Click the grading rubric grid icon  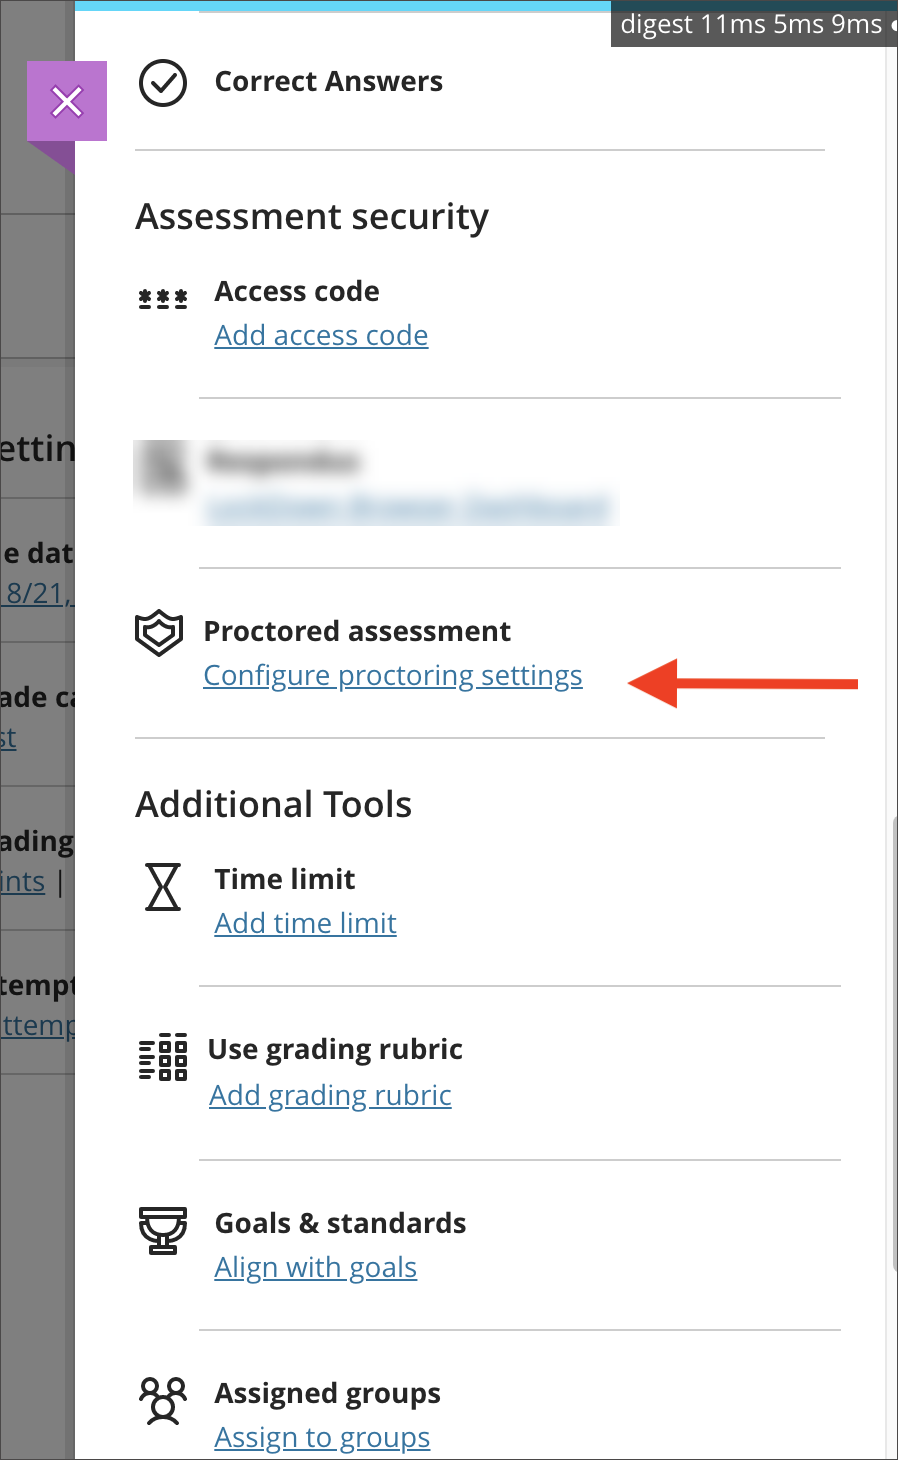click(x=163, y=1057)
